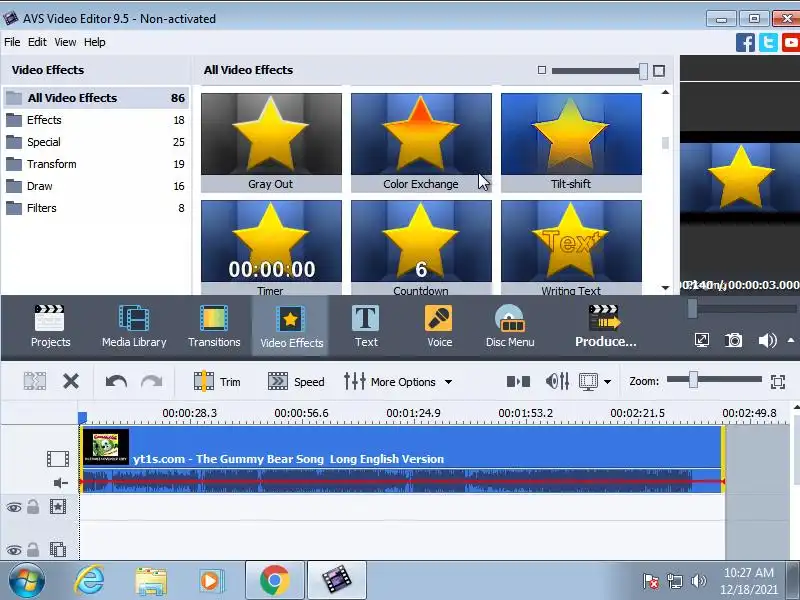Viewport: 800px width, 600px height.
Task: Delete the selected item with the X icon
Action: click(71, 381)
